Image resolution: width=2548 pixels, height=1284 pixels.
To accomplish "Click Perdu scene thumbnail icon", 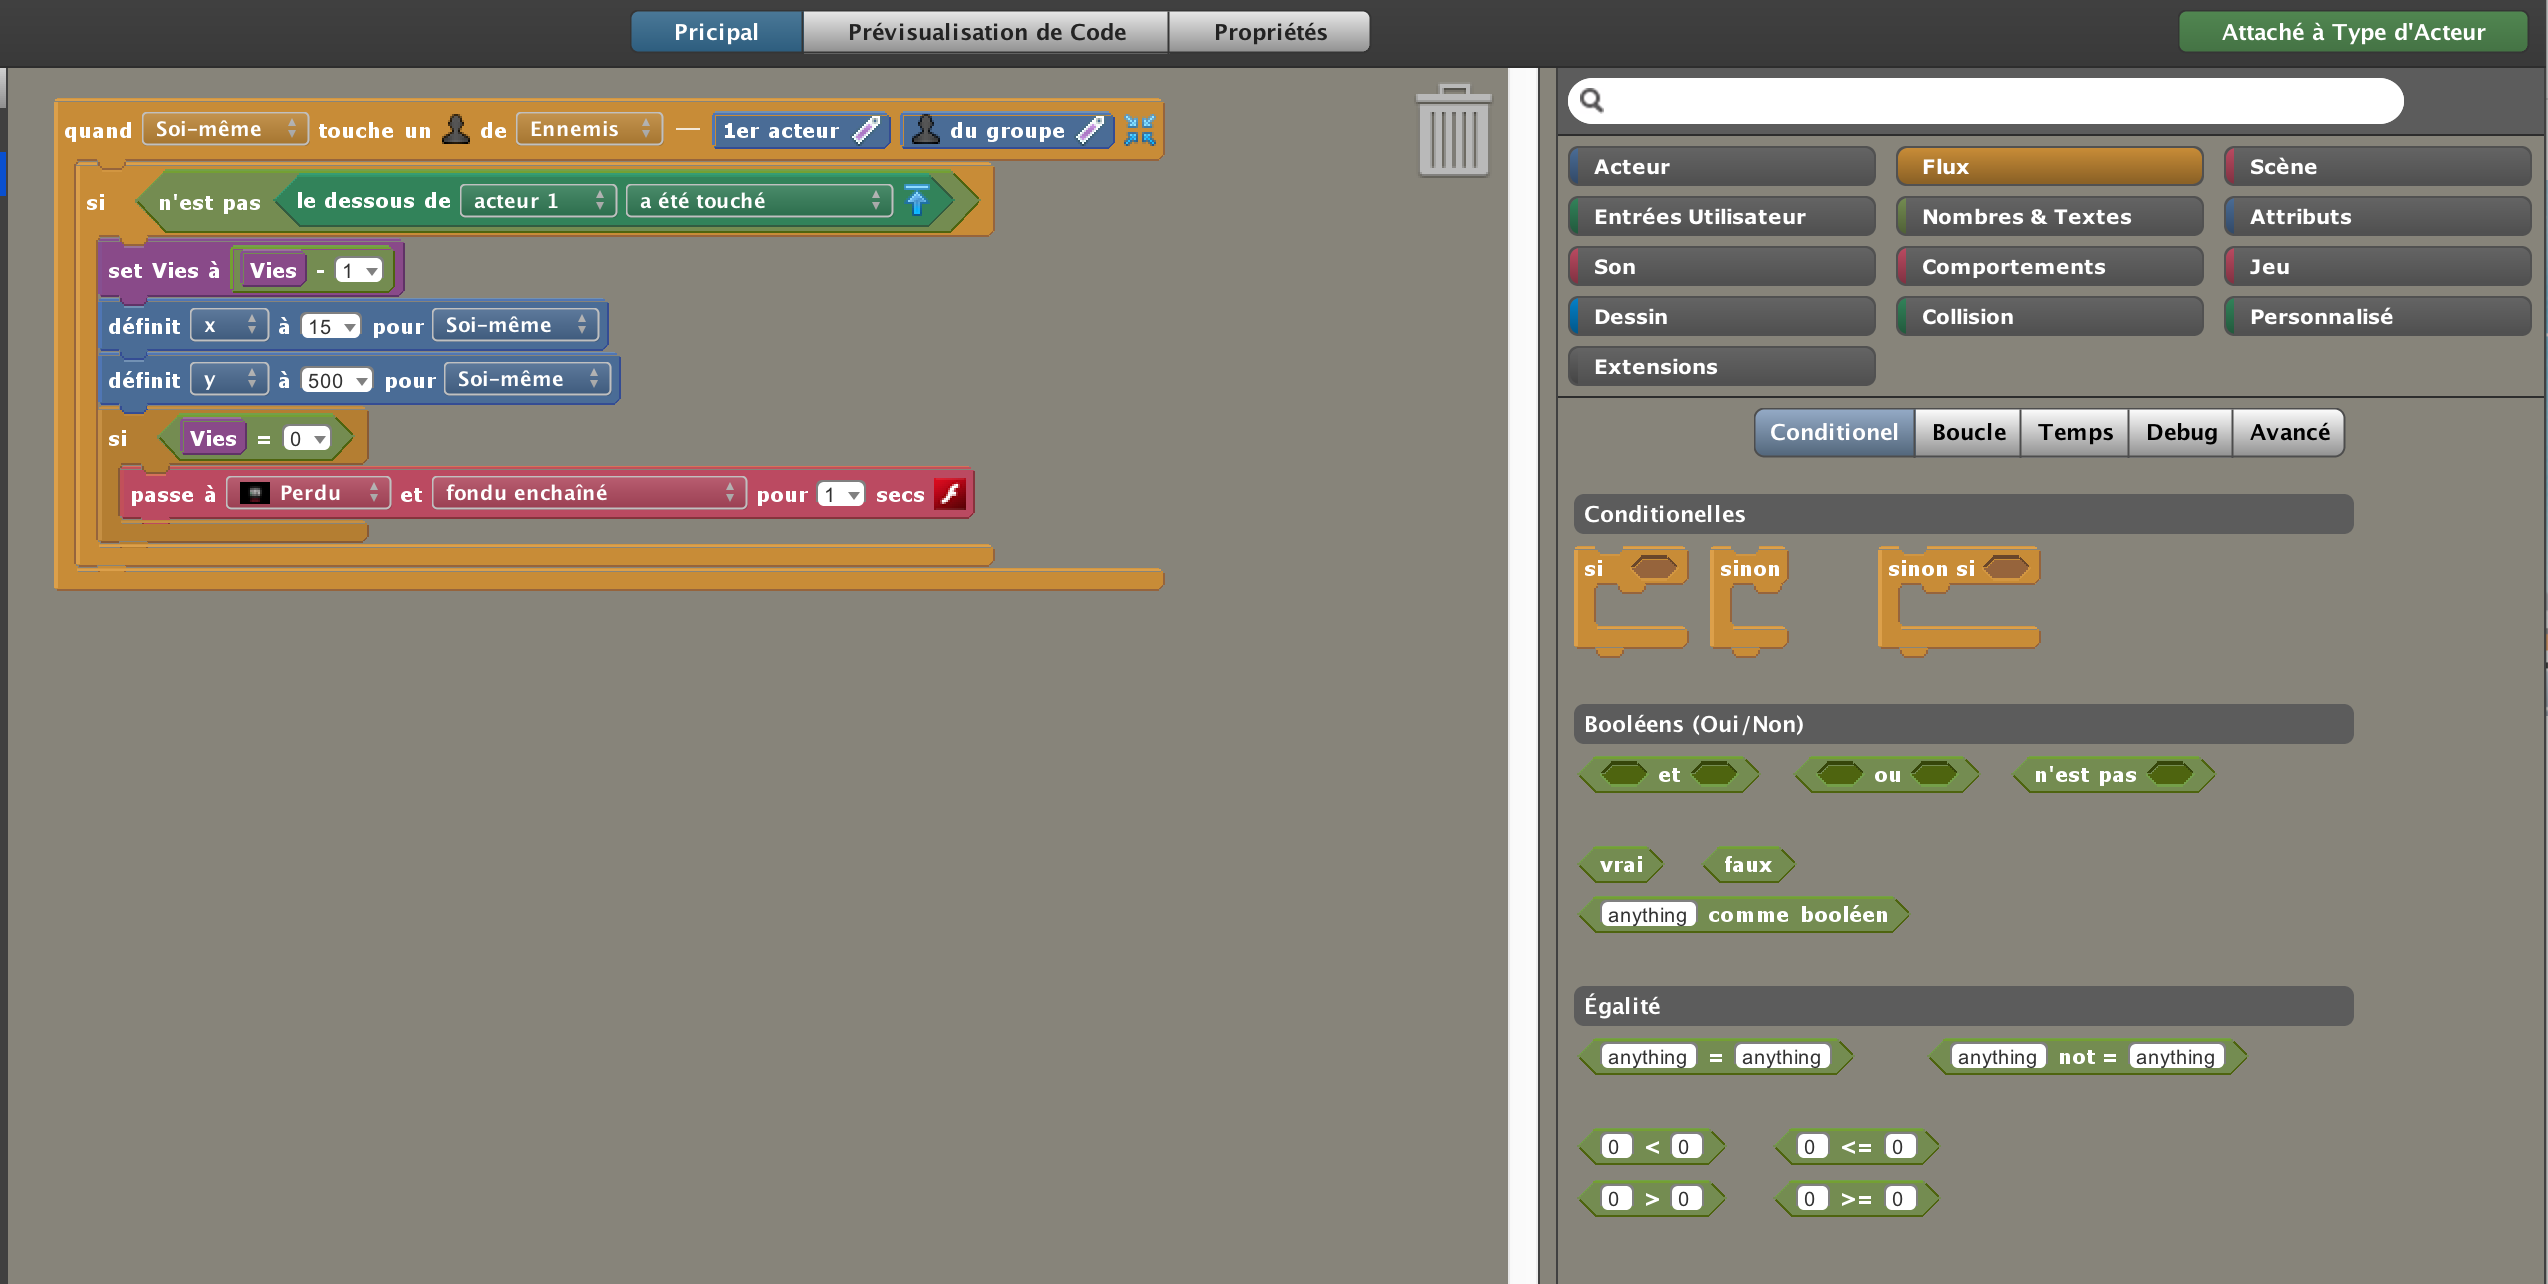I will (x=254, y=493).
